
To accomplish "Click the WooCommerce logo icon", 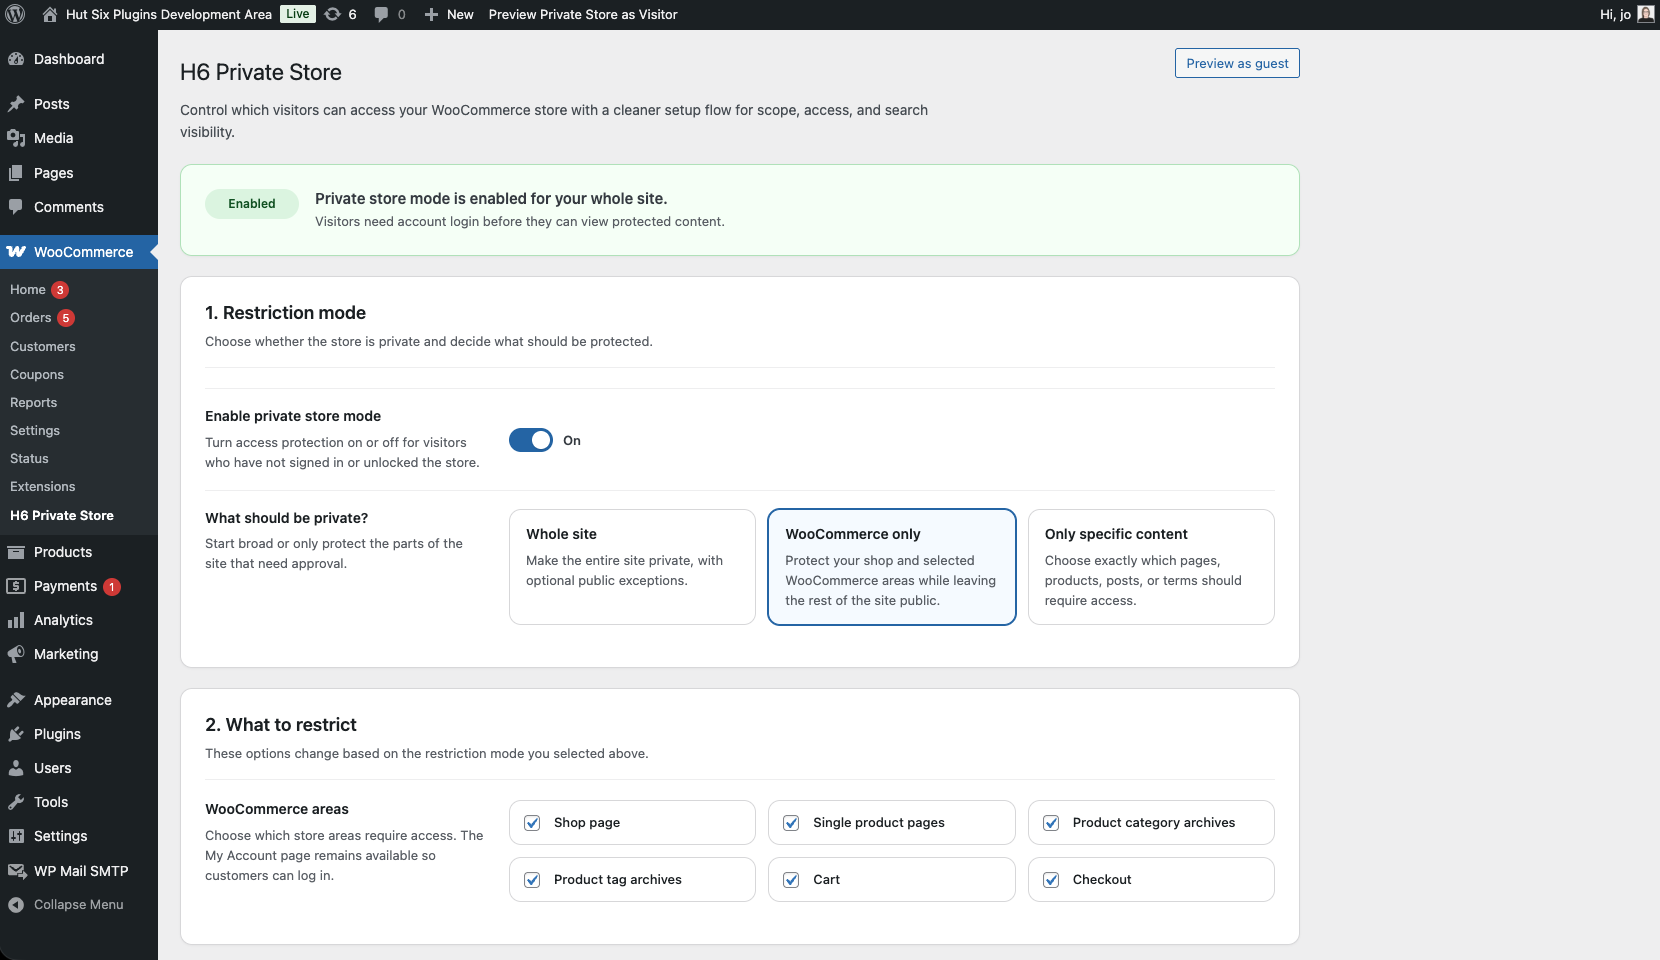I will (x=16, y=252).
